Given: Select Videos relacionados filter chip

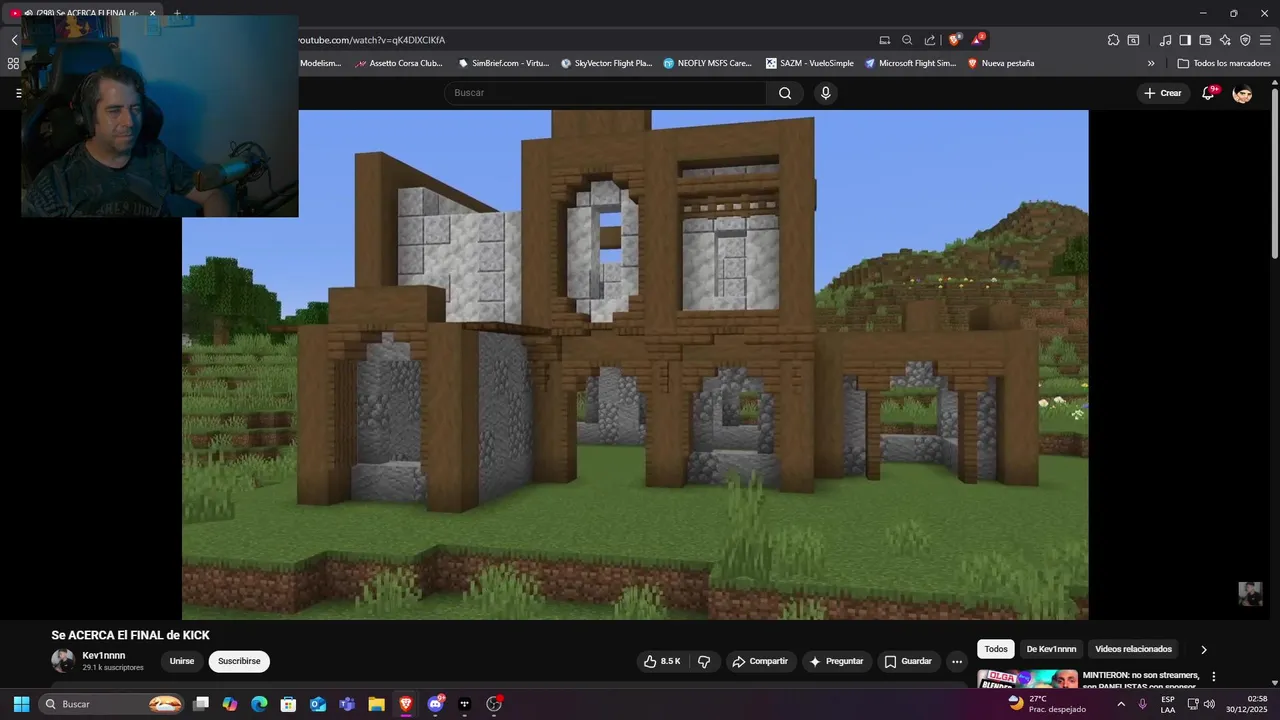Looking at the screenshot, I should pyautogui.click(x=1133, y=649).
